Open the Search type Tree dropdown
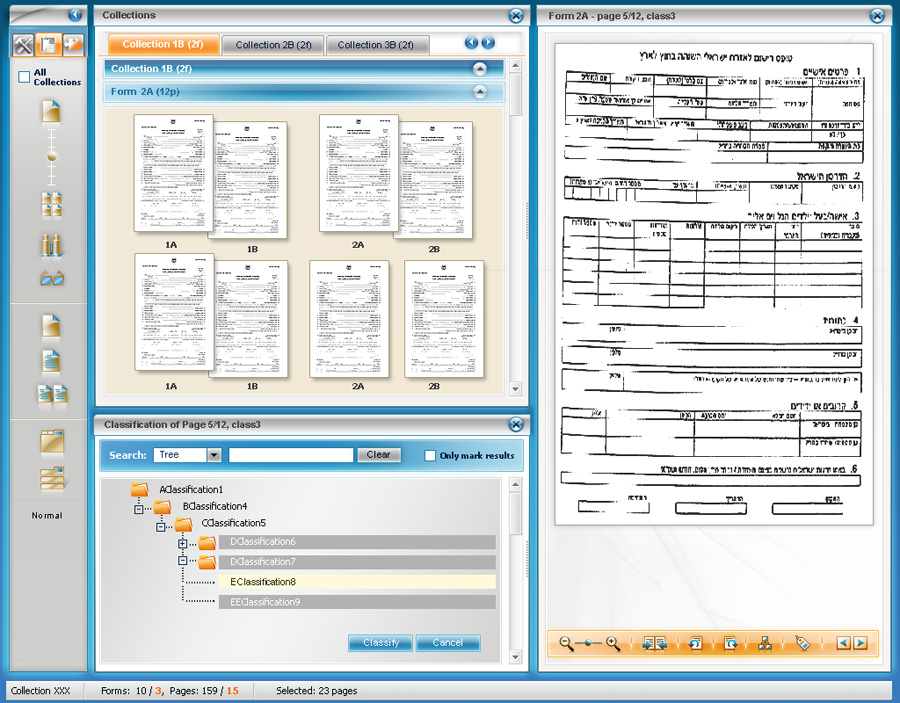This screenshot has height=703, width=900. coord(214,455)
